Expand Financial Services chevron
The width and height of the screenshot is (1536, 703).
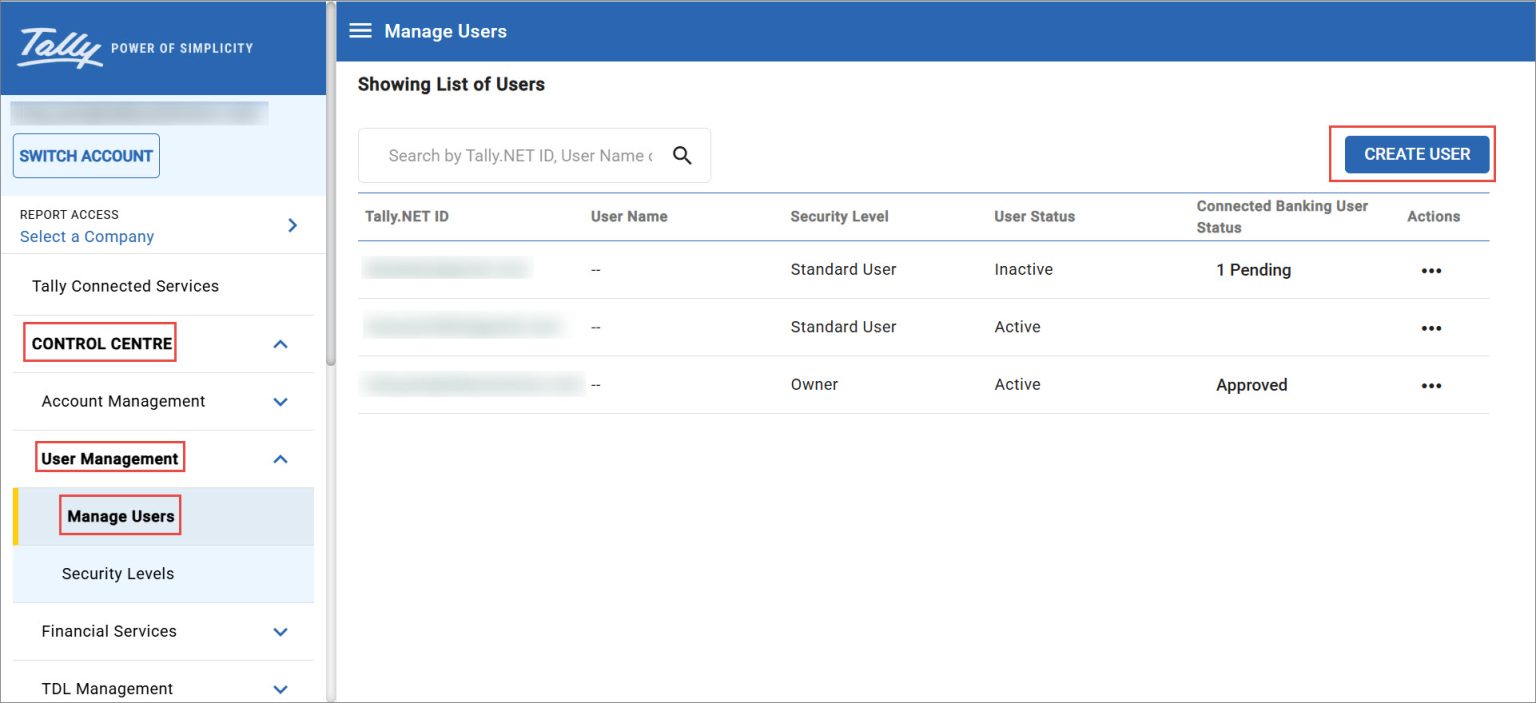tap(280, 632)
